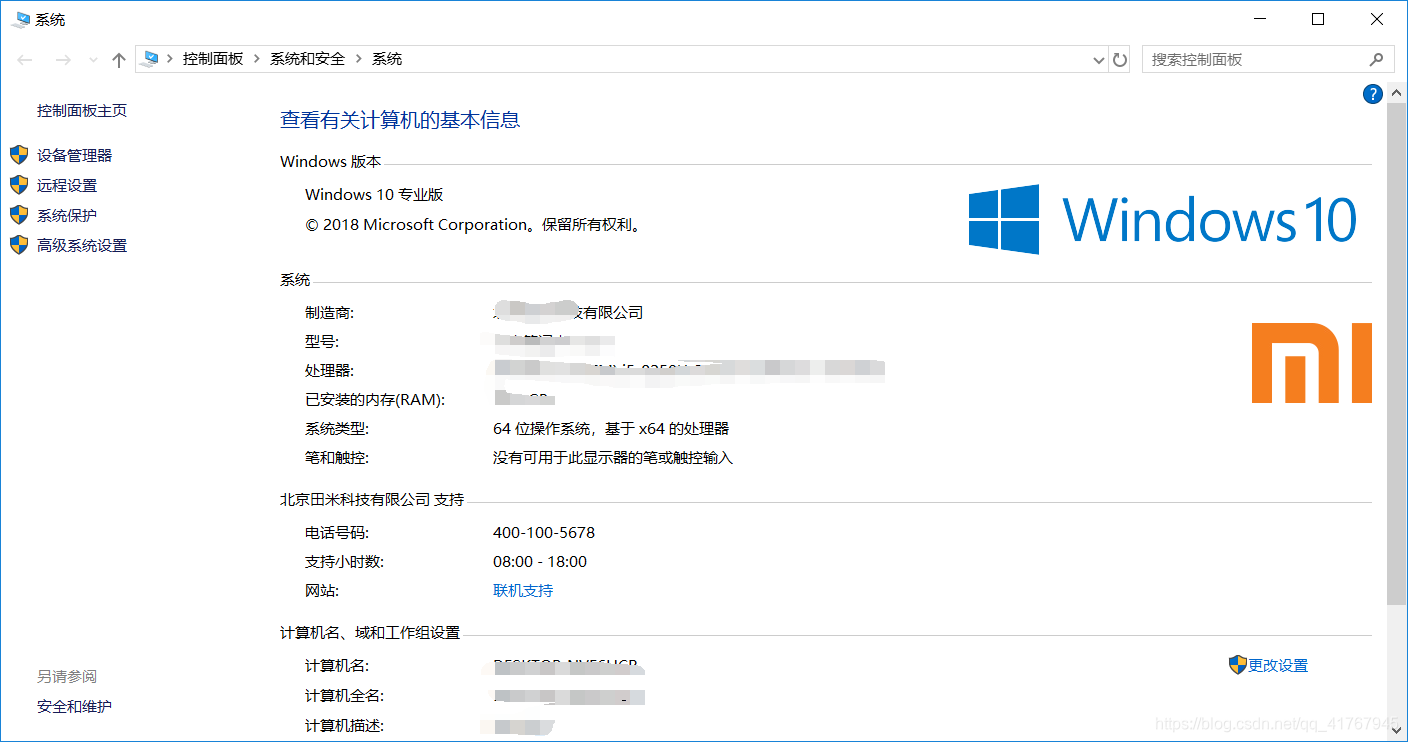1408x742 pixels.
Task: Click the 制造商 label
Action: pos(330,313)
